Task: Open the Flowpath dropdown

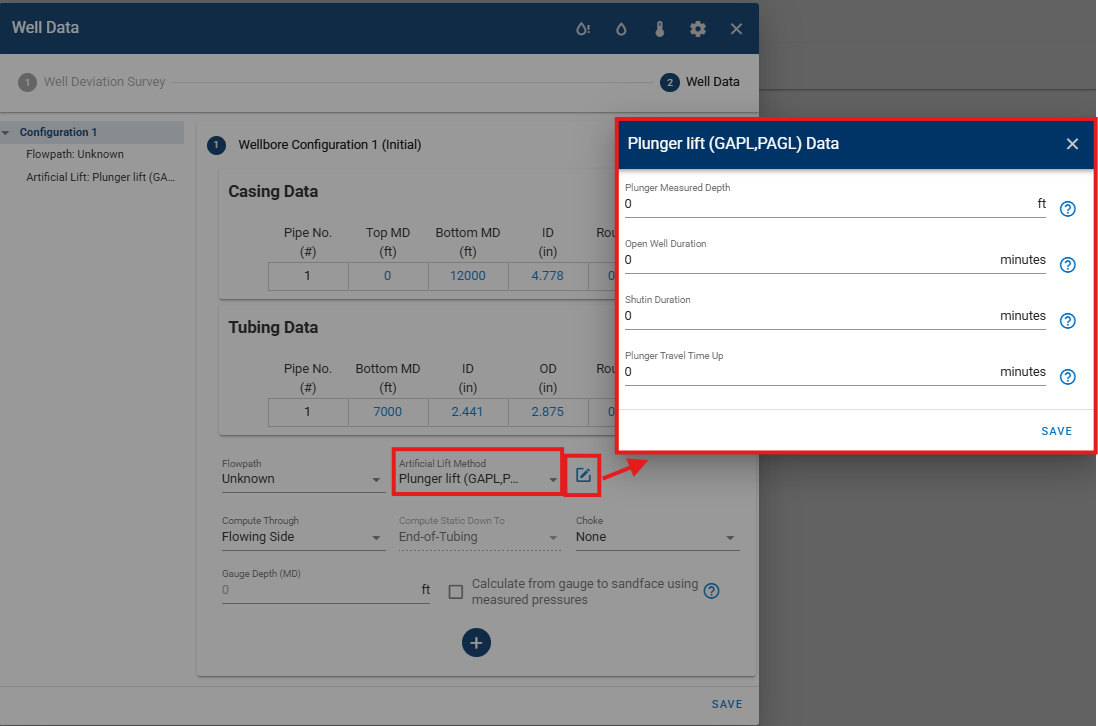Action: [x=302, y=479]
